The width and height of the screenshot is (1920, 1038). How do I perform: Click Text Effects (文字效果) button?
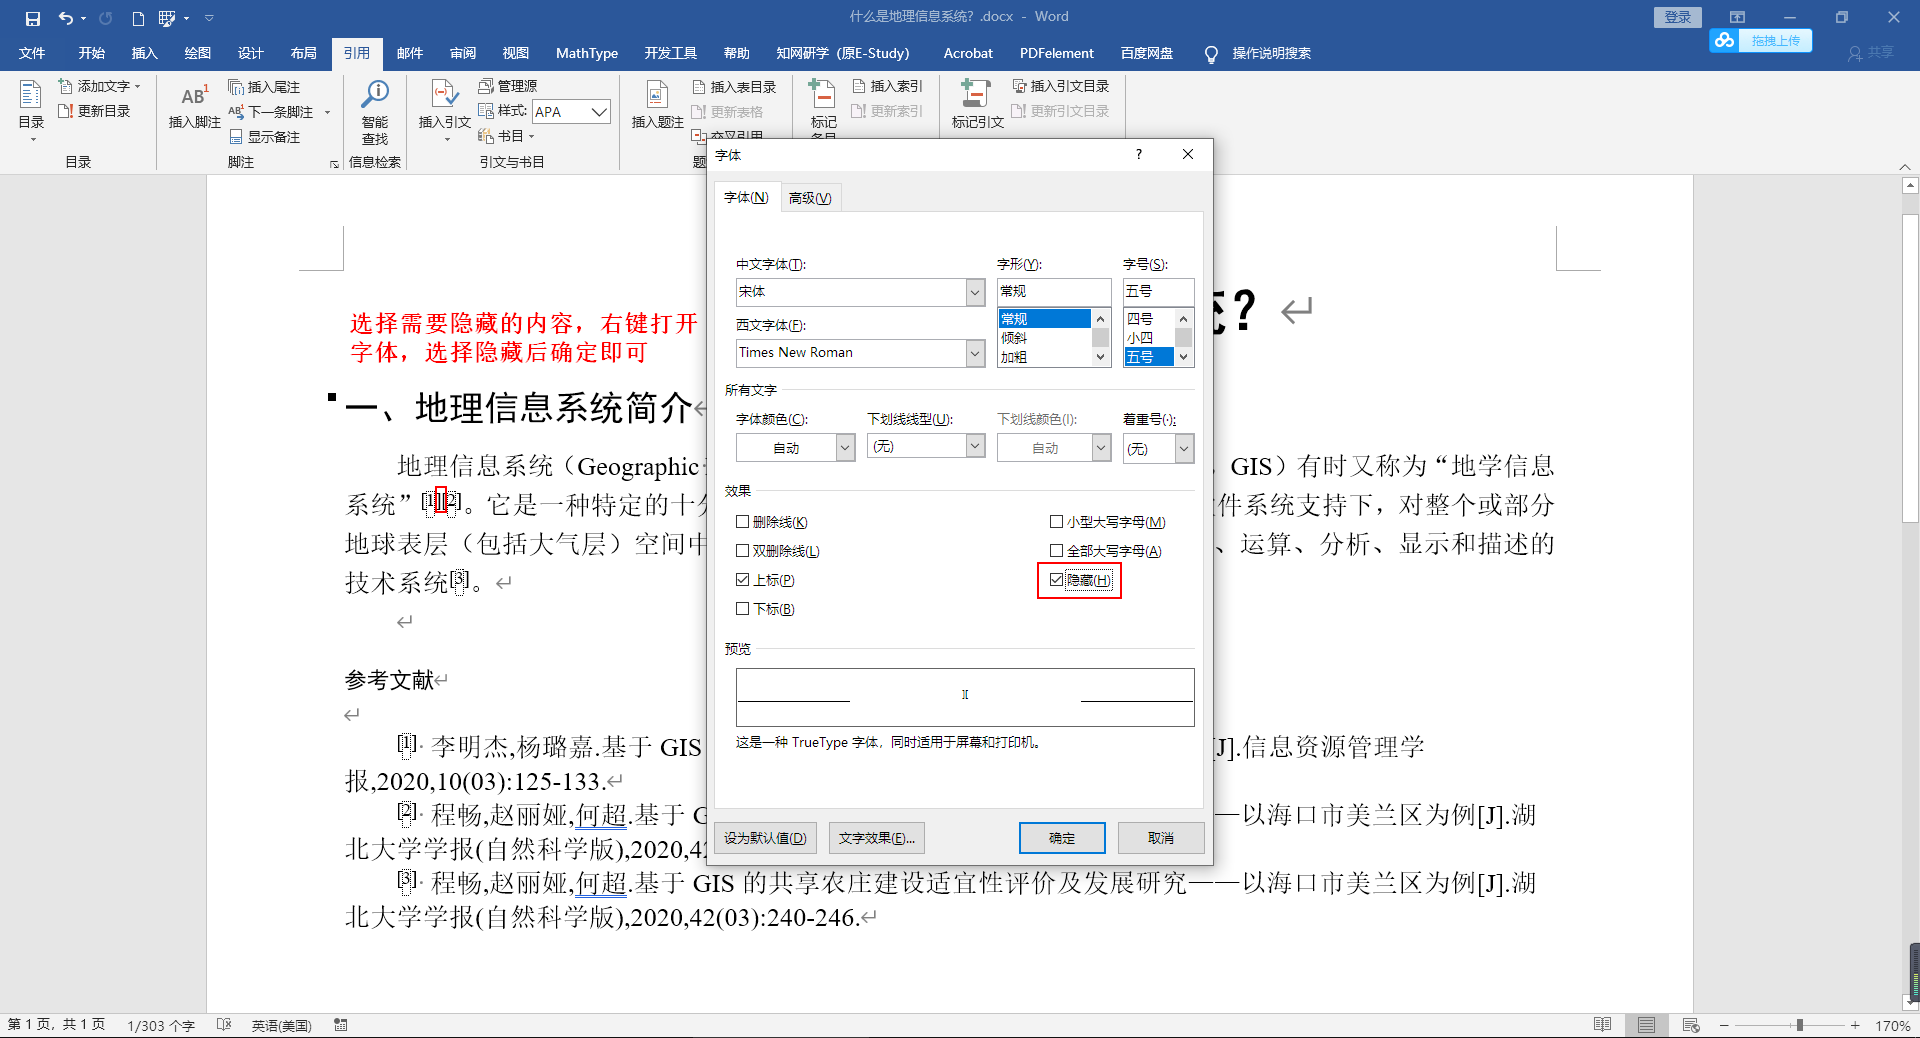click(877, 838)
